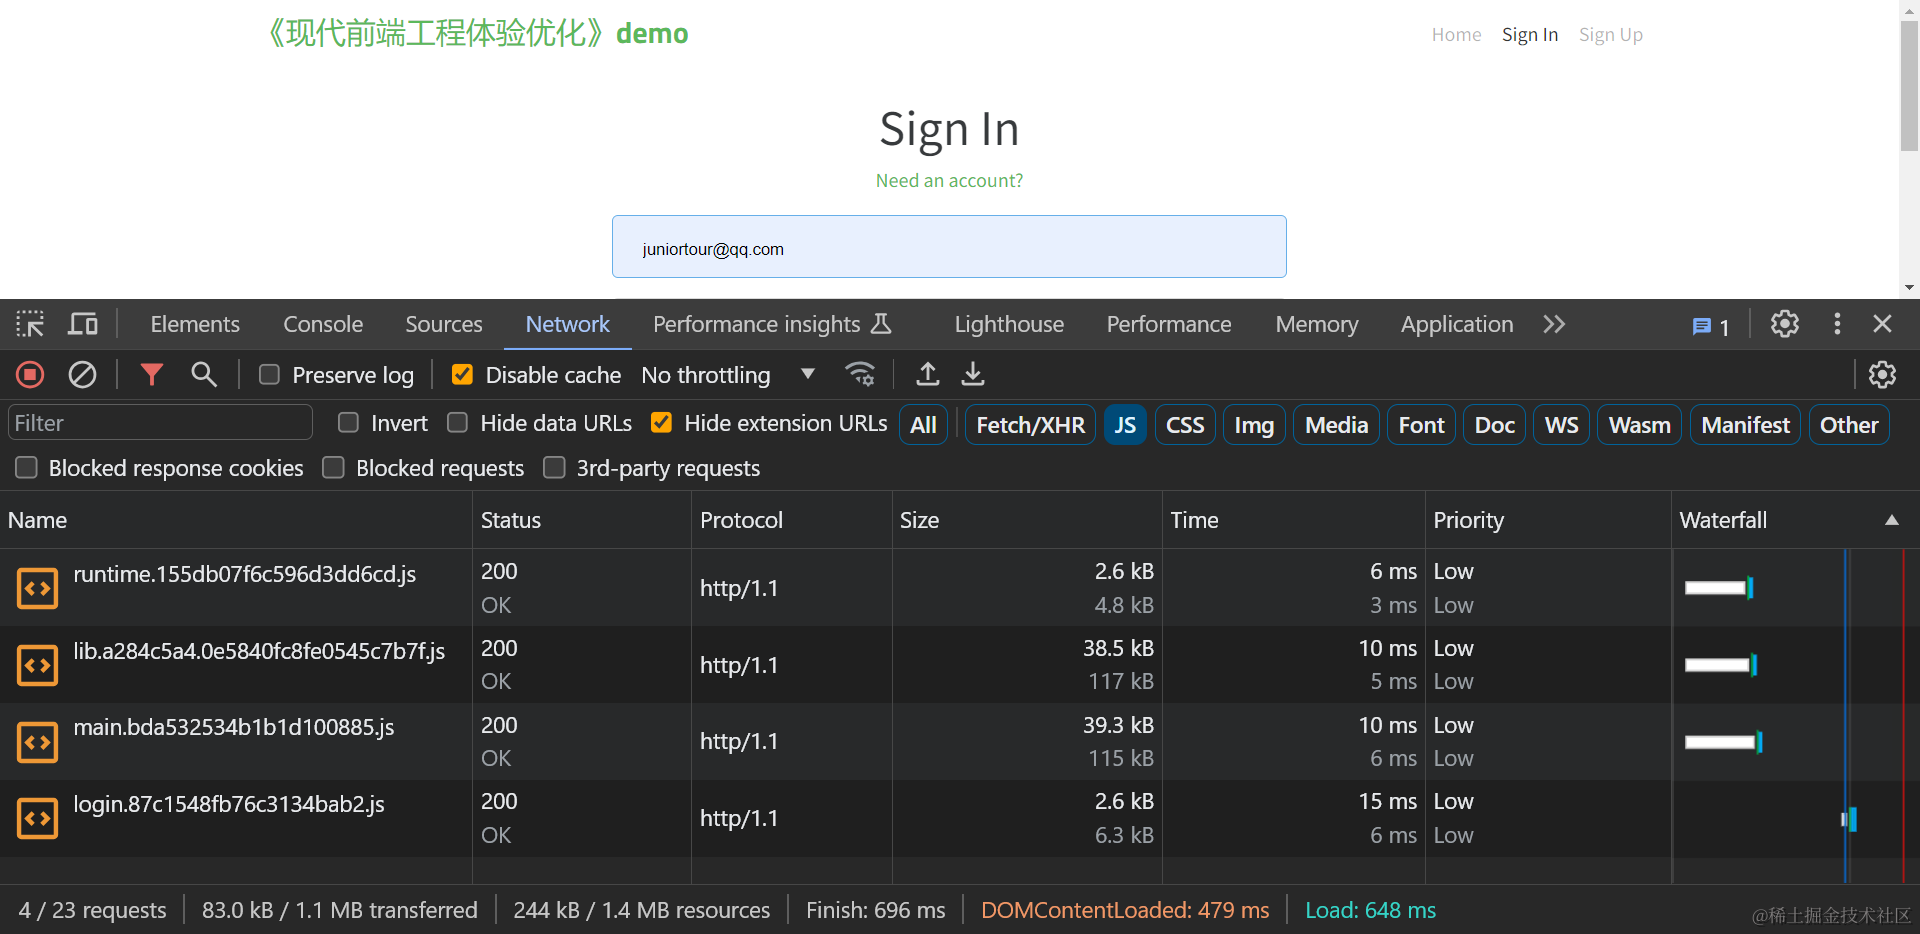The image size is (1920, 934).
Task: Open the No throttling dropdown
Action: pos(727,375)
